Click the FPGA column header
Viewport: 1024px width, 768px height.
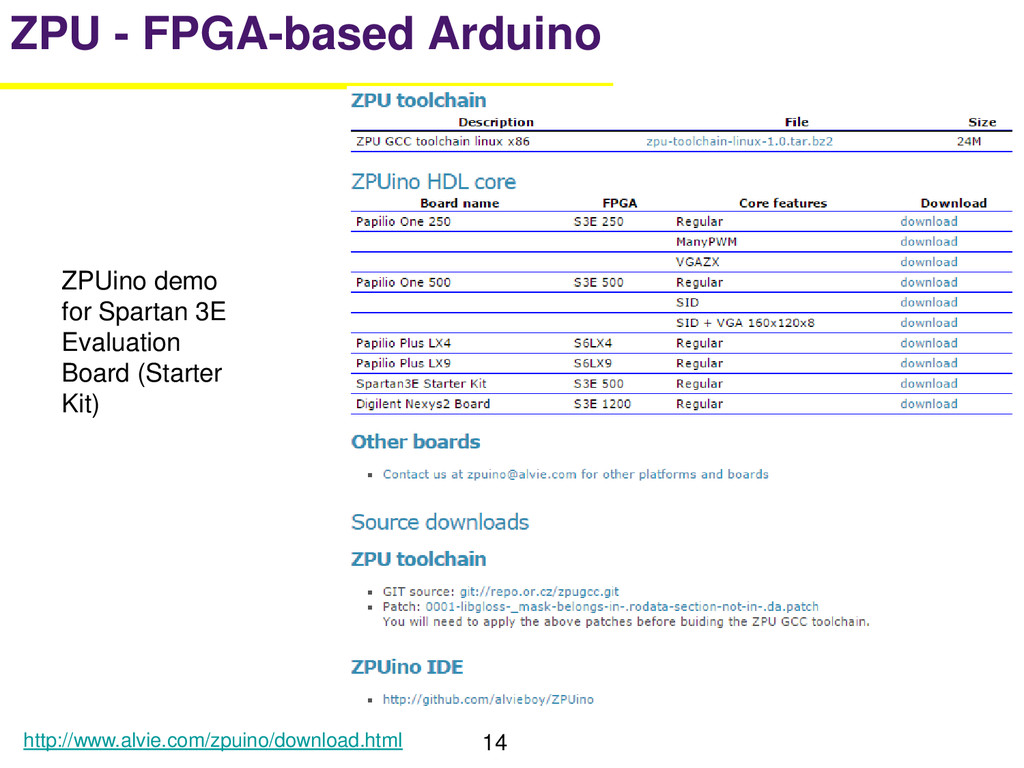pyautogui.click(x=619, y=203)
